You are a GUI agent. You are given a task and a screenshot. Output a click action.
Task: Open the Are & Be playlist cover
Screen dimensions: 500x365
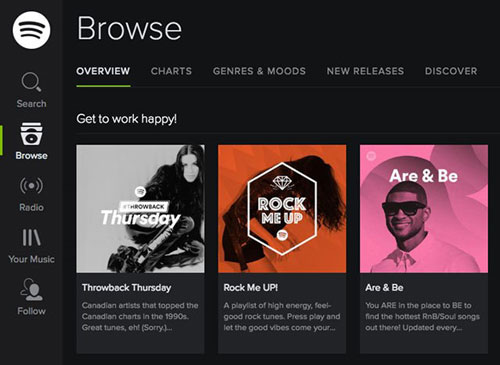(424, 209)
